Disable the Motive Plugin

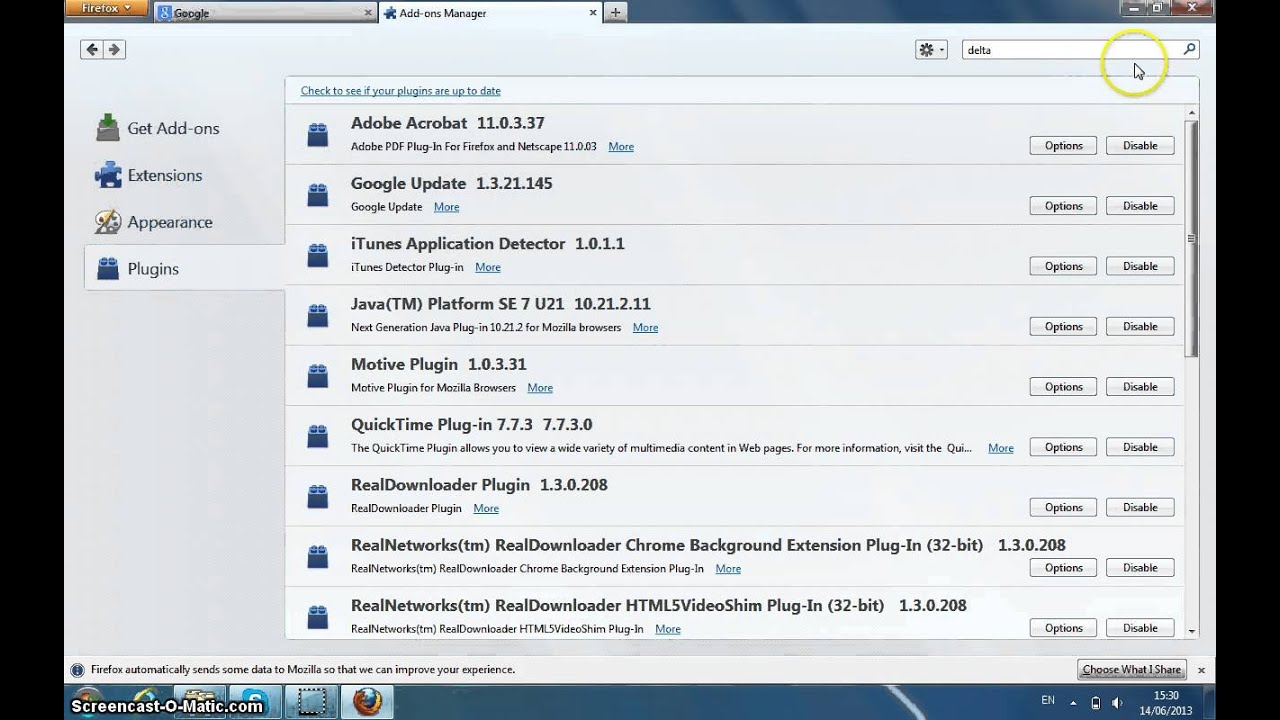pyautogui.click(x=1140, y=387)
